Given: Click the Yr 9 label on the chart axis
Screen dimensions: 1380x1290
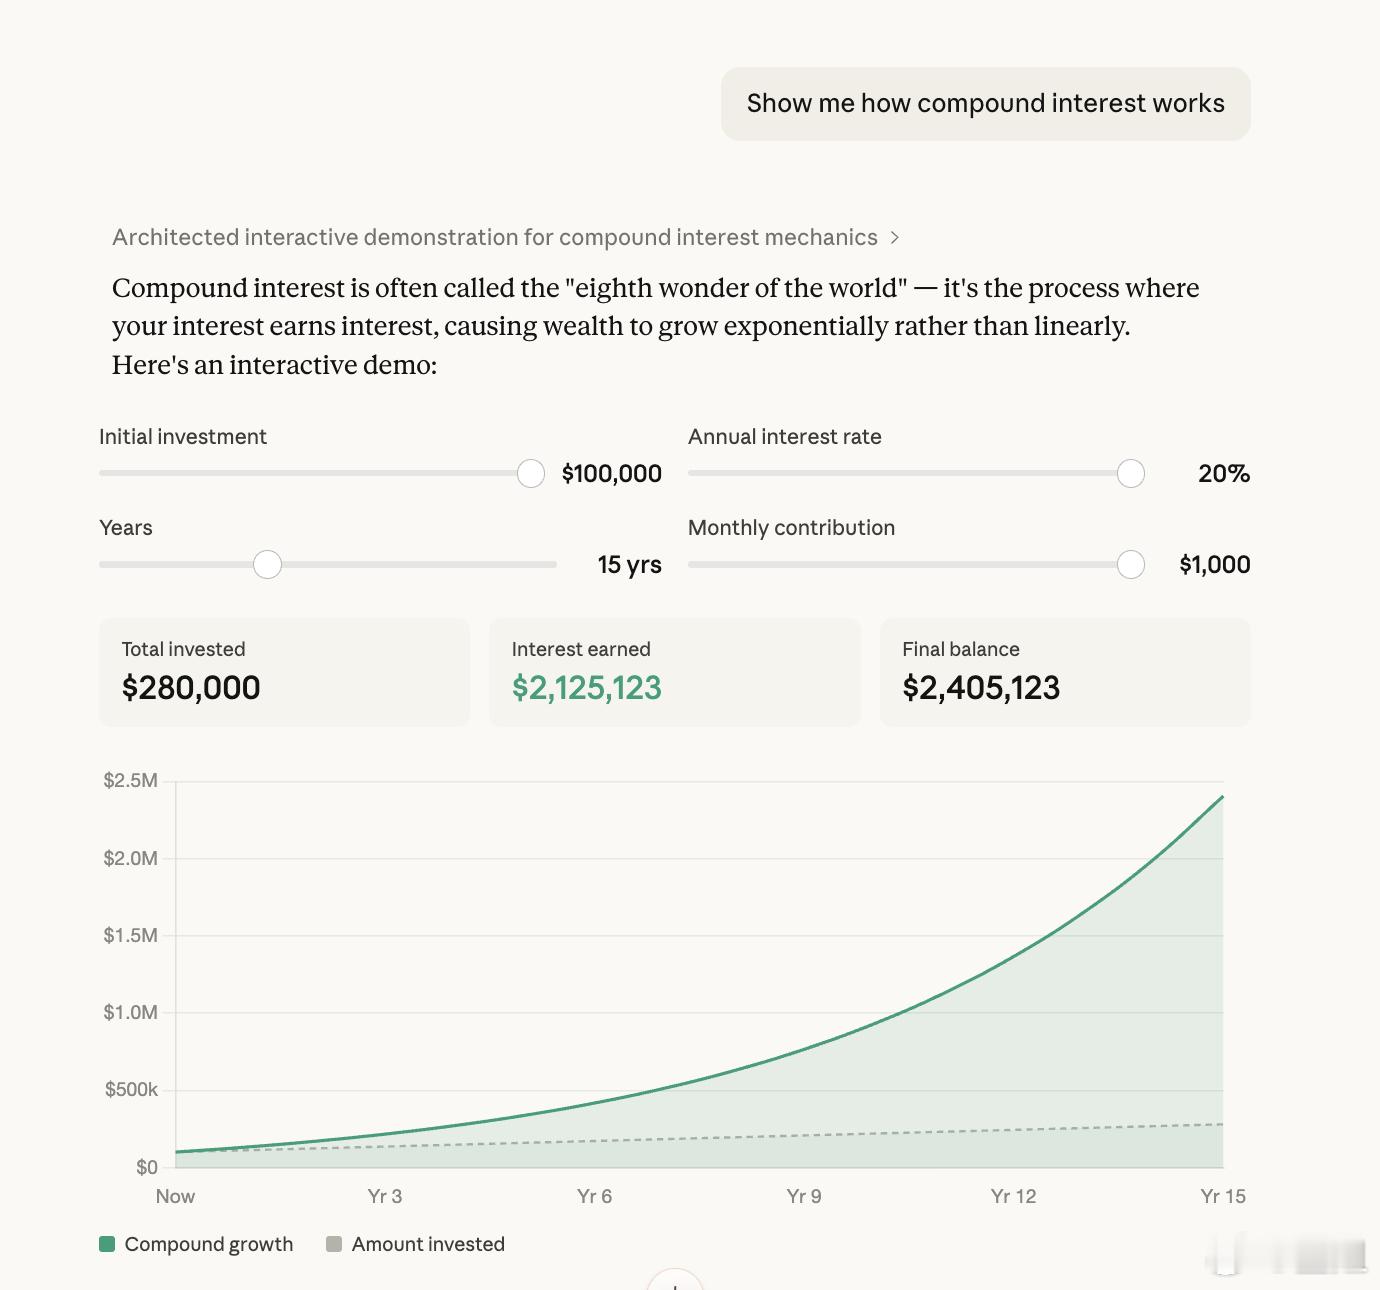Looking at the screenshot, I should pyautogui.click(x=804, y=1196).
